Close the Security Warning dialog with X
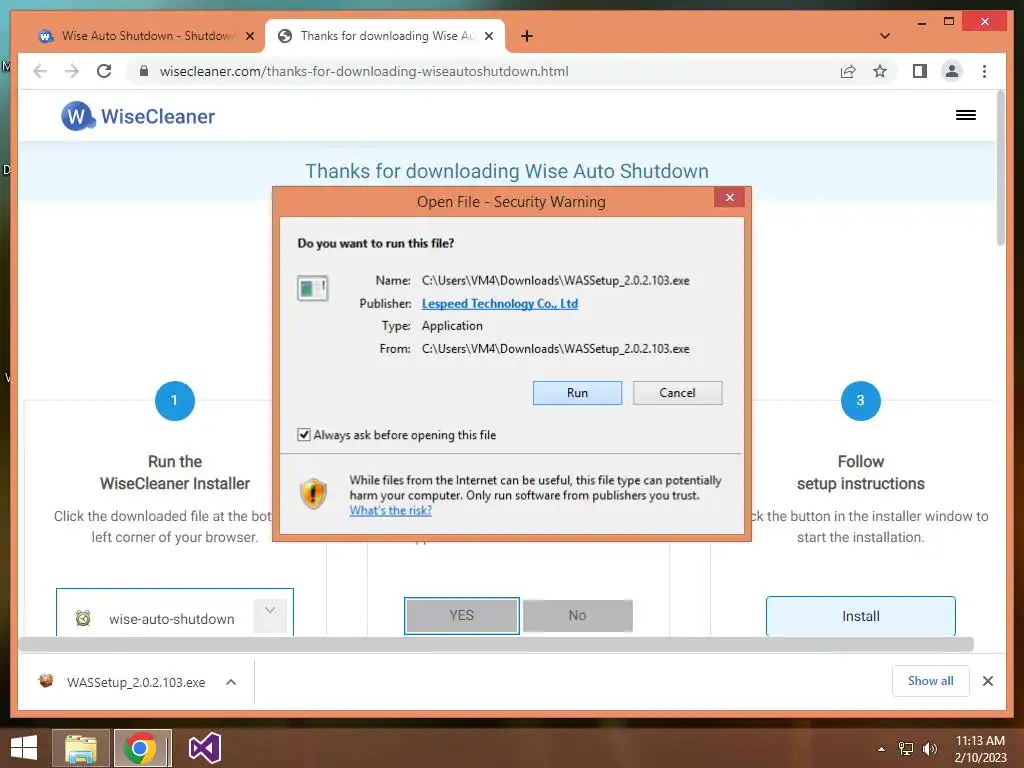The height and width of the screenshot is (768, 1024). [x=729, y=198]
